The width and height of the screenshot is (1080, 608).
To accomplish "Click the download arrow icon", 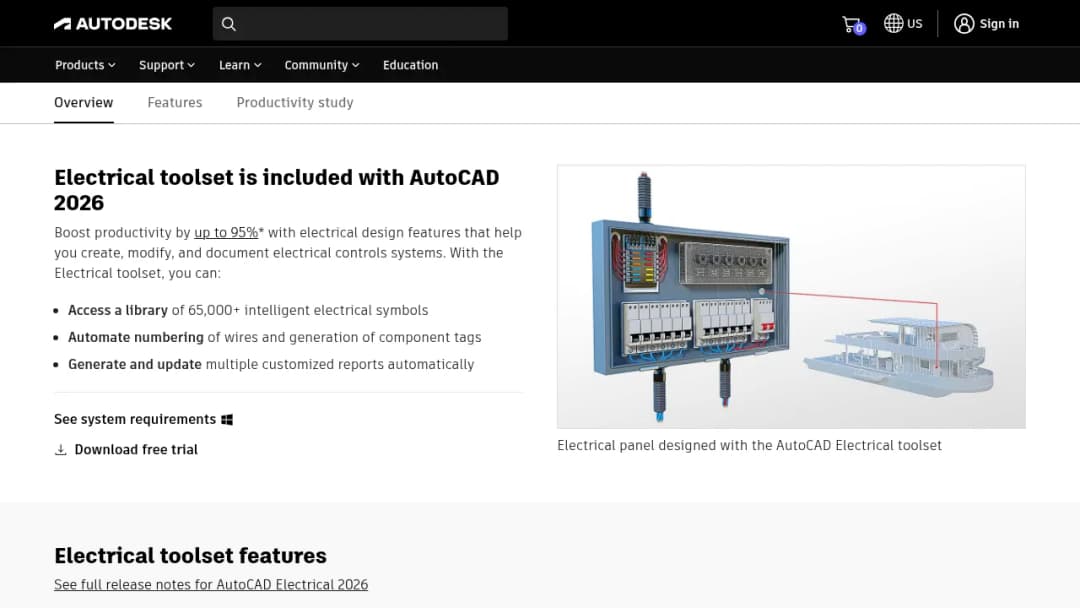I will click(x=61, y=450).
